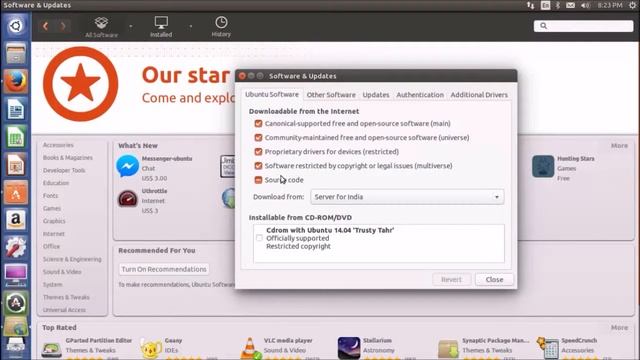The width and height of the screenshot is (640, 360).
Task: Select Graphics category
Action: tap(54, 221)
